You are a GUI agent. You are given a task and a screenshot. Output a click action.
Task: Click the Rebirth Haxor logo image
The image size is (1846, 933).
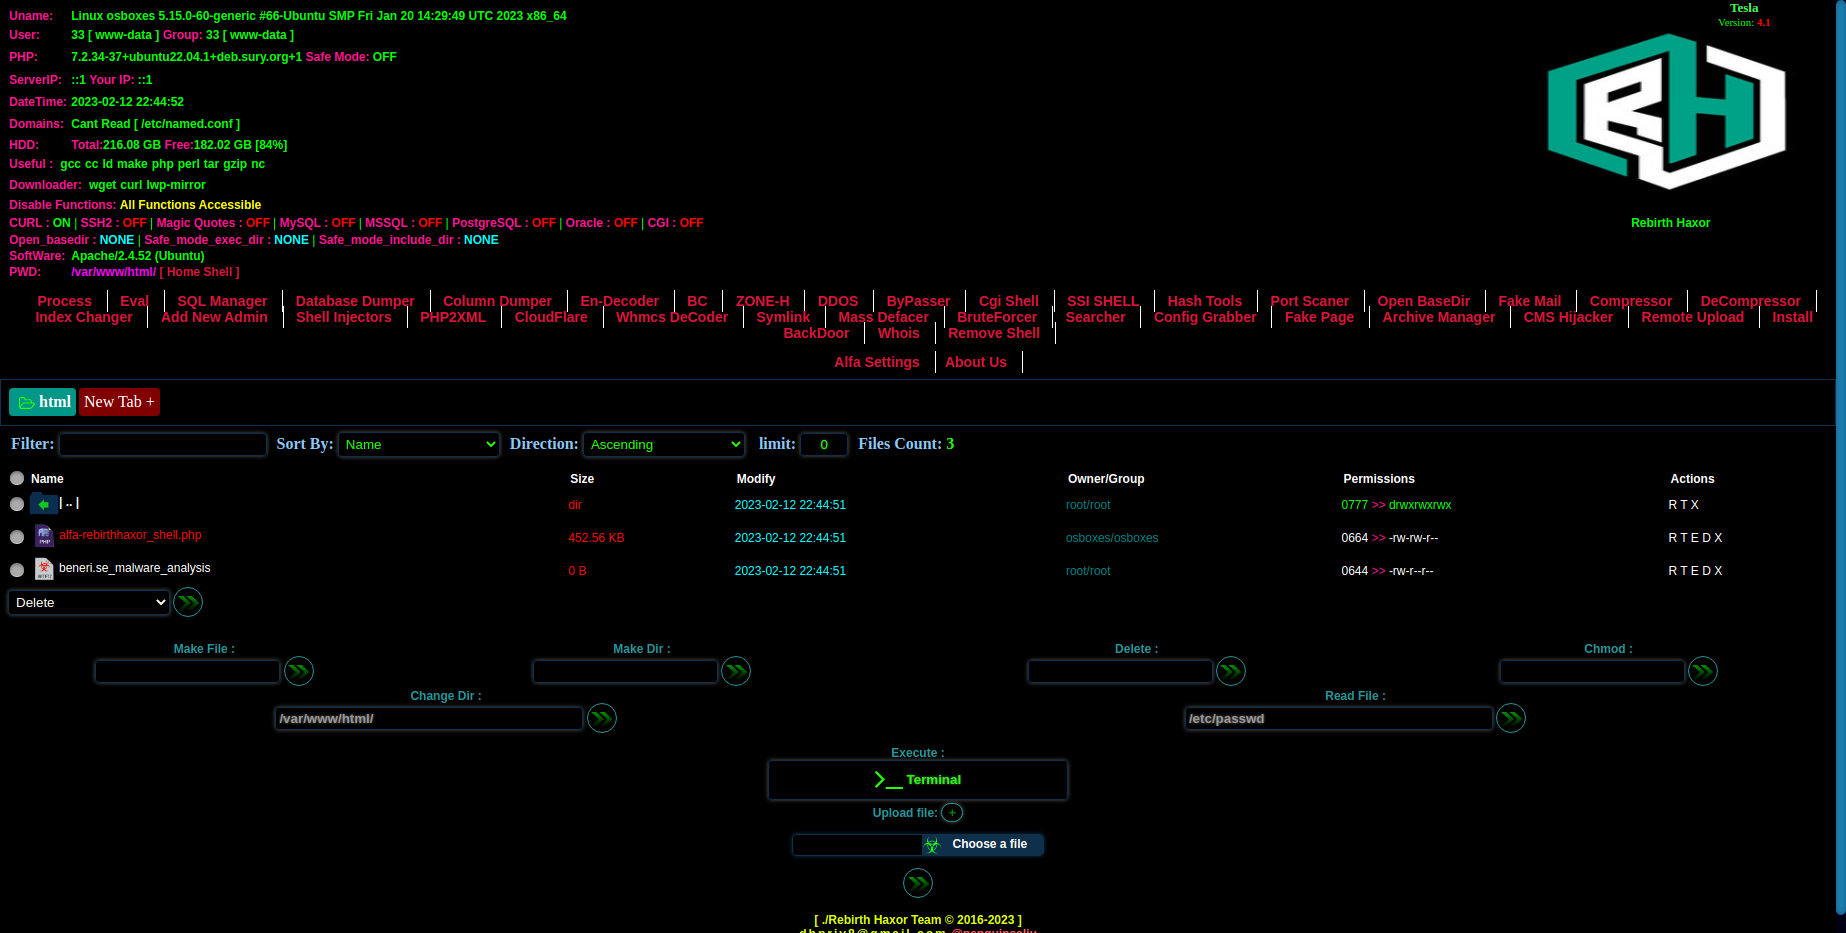pos(1667,111)
